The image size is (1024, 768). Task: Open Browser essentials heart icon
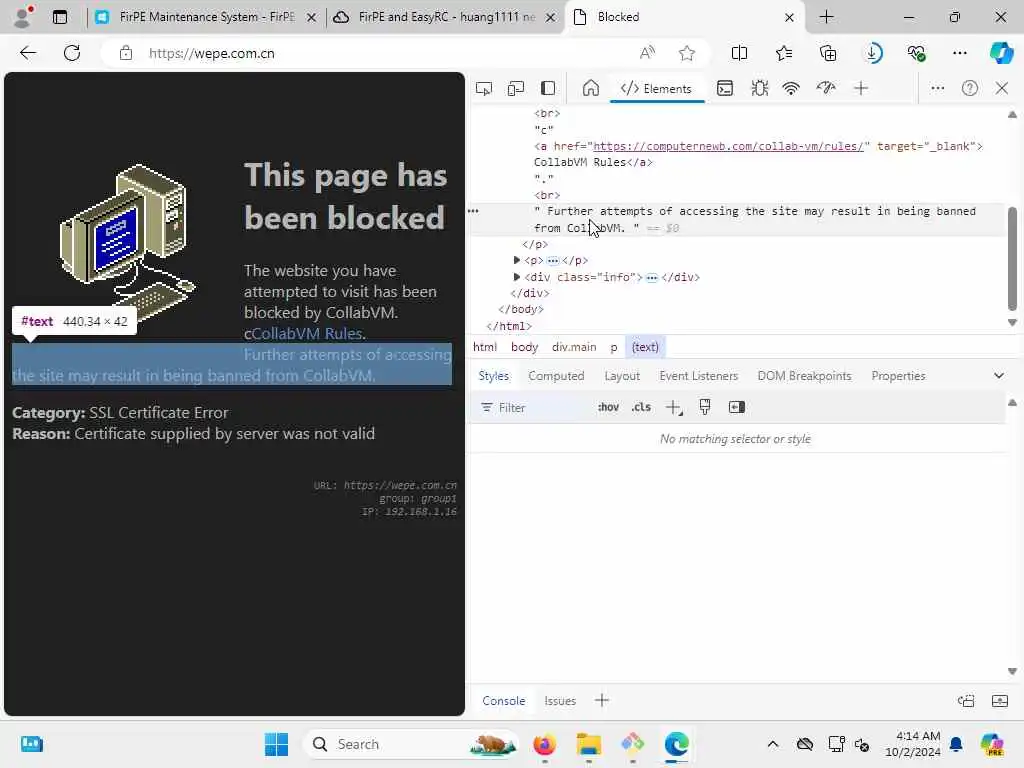pyautogui.click(x=916, y=53)
